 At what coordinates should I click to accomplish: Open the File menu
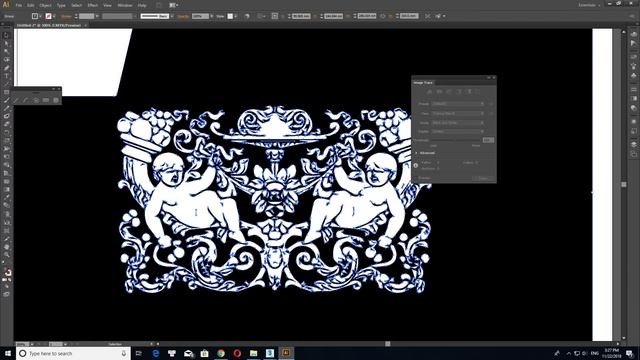19,5
